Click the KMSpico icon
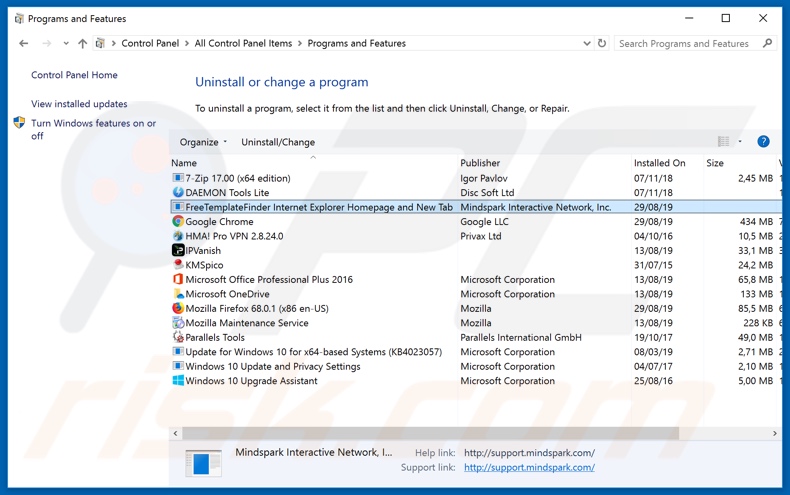 click(x=178, y=265)
